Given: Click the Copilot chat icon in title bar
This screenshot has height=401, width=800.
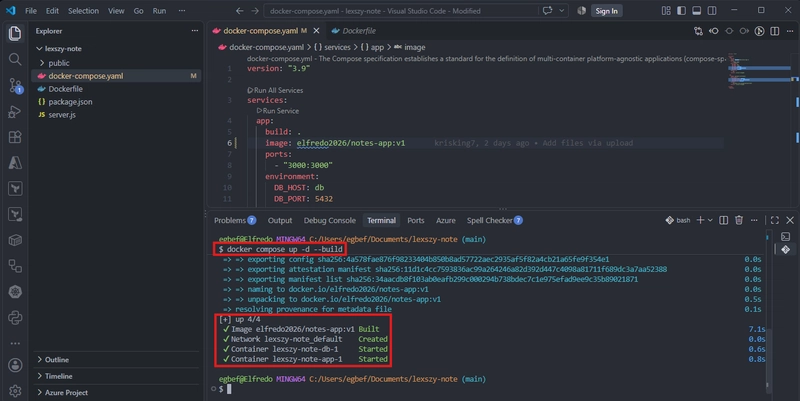Looking at the screenshot, I should click(547, 11).
